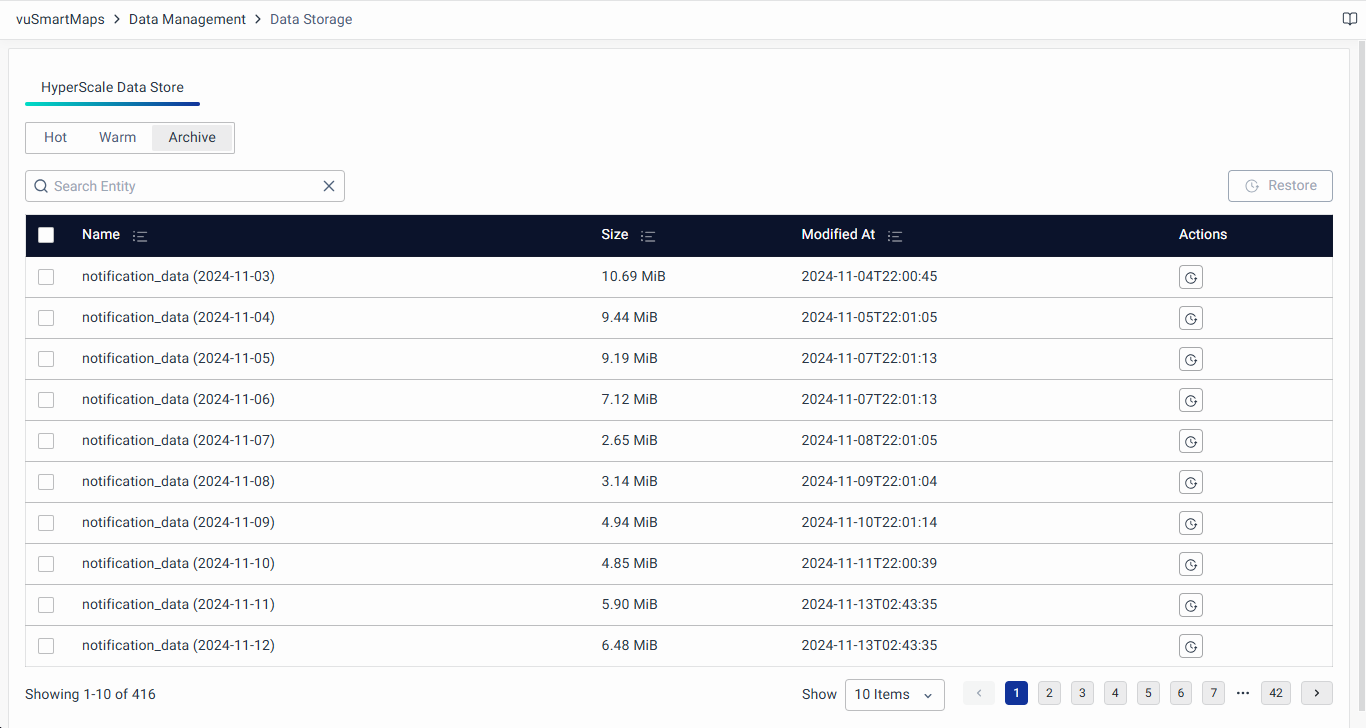Focus the Search Entity input field
This screenshot has width=1366, height=728.
coord(180,186)
